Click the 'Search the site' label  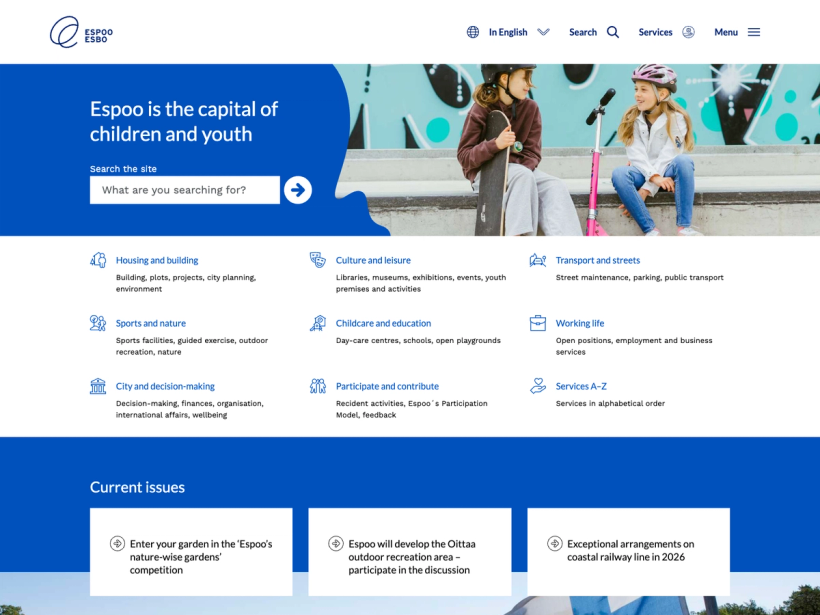point(123,168)
